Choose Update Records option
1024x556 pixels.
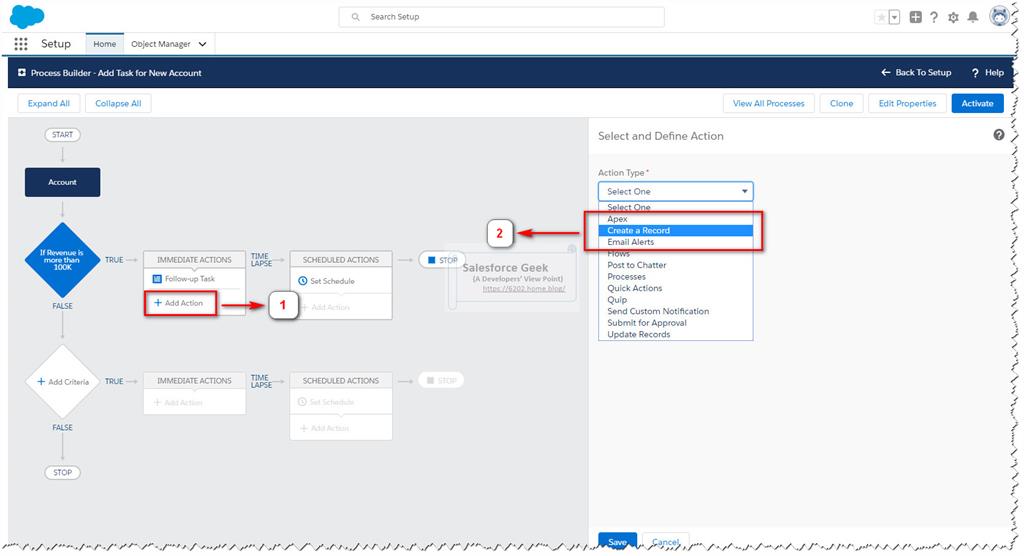(675, 335)
